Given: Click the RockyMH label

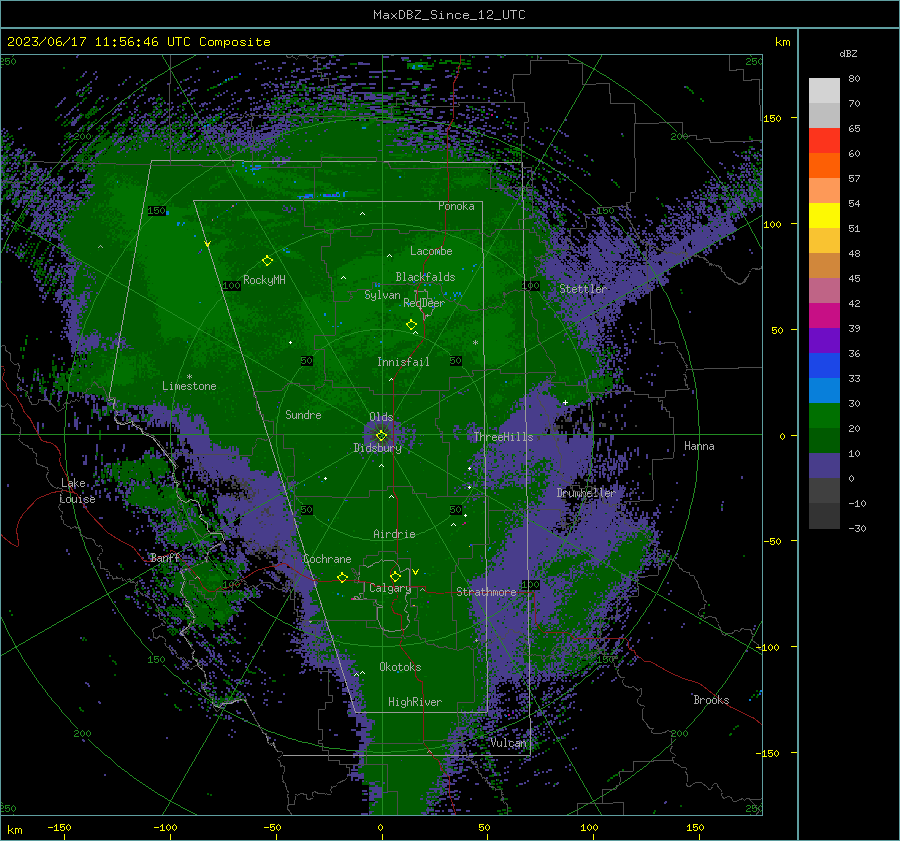Looking at the screenshot, I should click(x=264, y=280).
